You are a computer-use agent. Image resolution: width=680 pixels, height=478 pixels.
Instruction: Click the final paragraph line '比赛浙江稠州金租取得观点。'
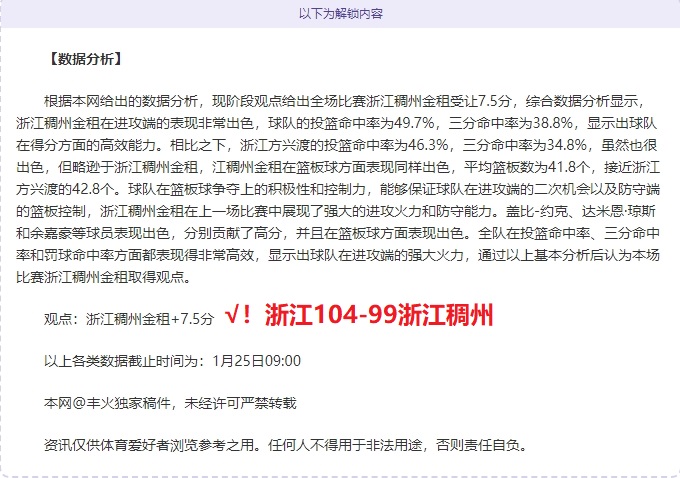point(104,277)
